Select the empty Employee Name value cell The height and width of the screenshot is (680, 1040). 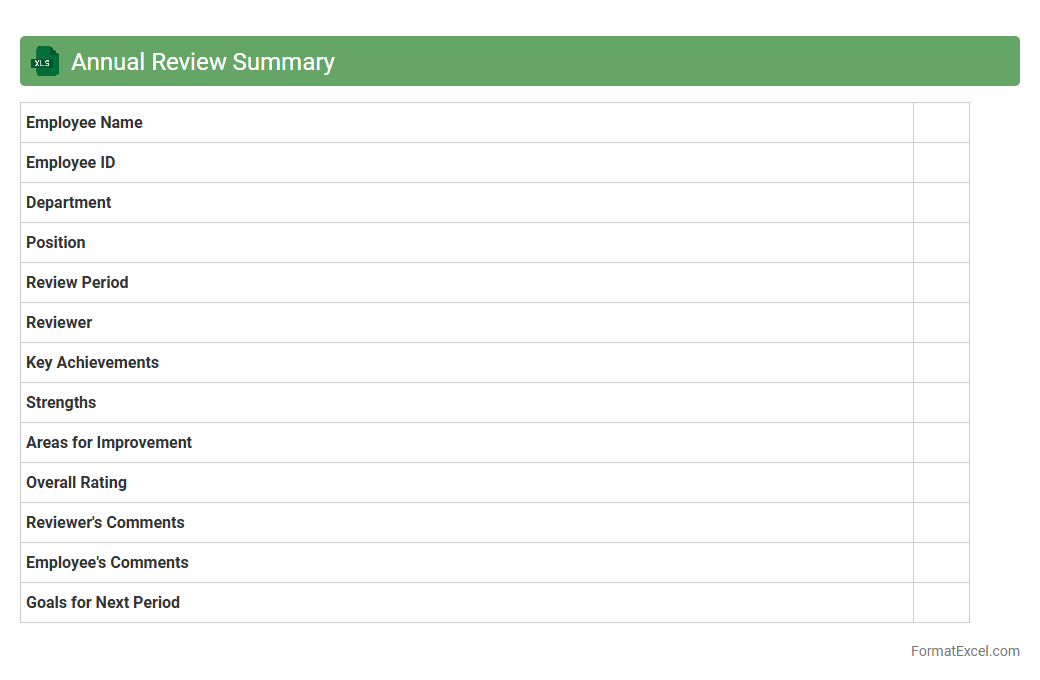940,123
